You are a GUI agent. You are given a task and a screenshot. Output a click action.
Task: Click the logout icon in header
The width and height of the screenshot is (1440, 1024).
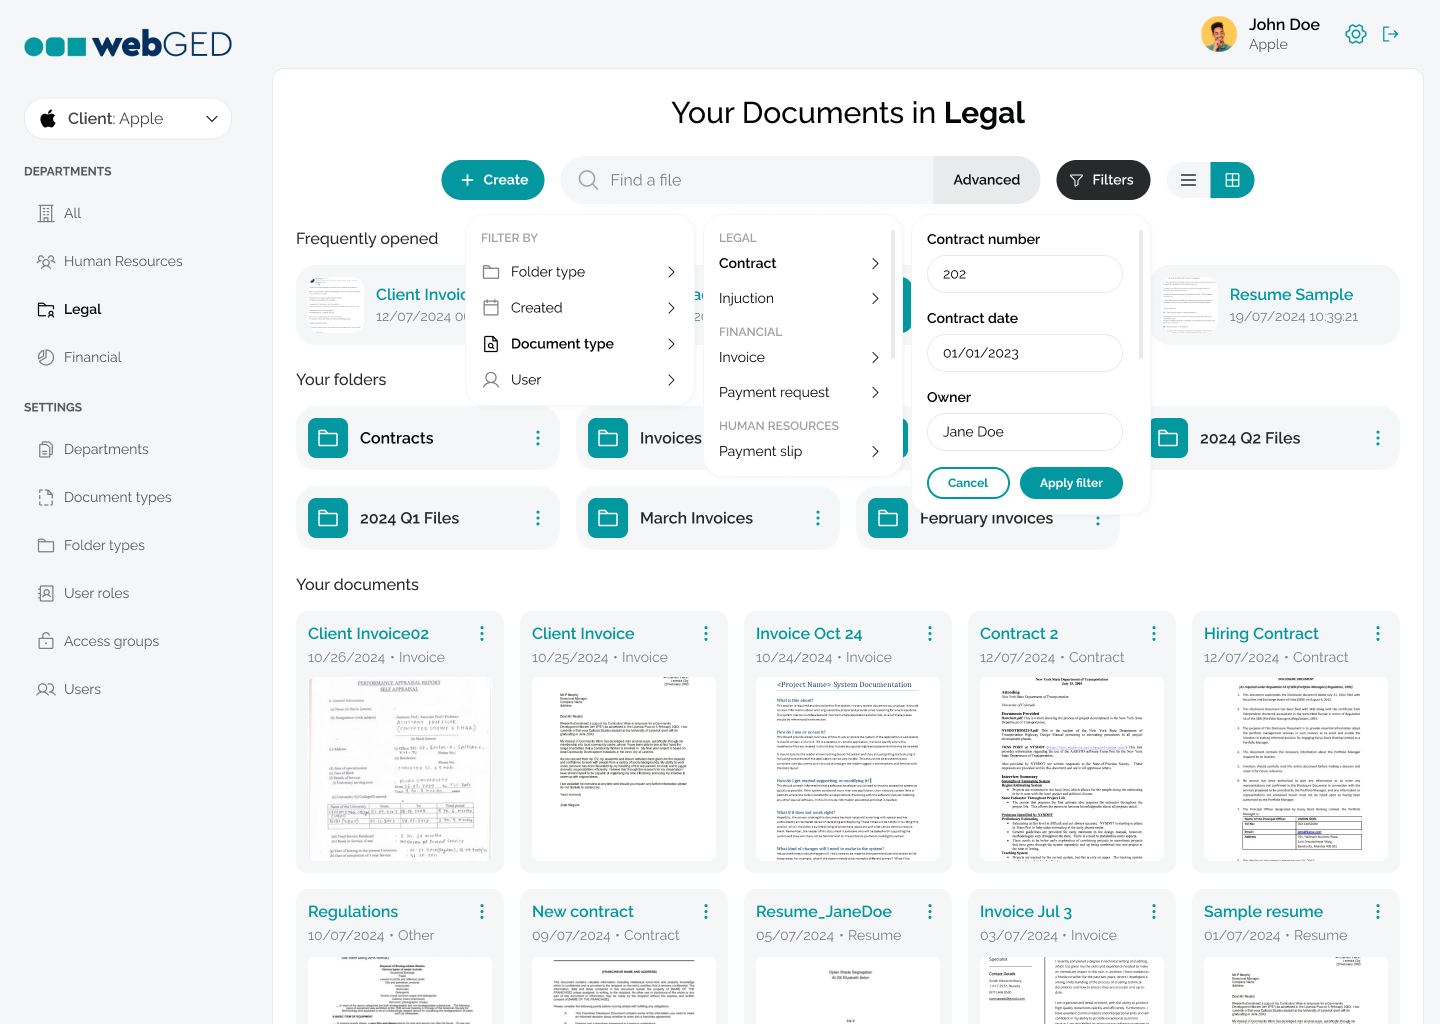pos(1391,34)
